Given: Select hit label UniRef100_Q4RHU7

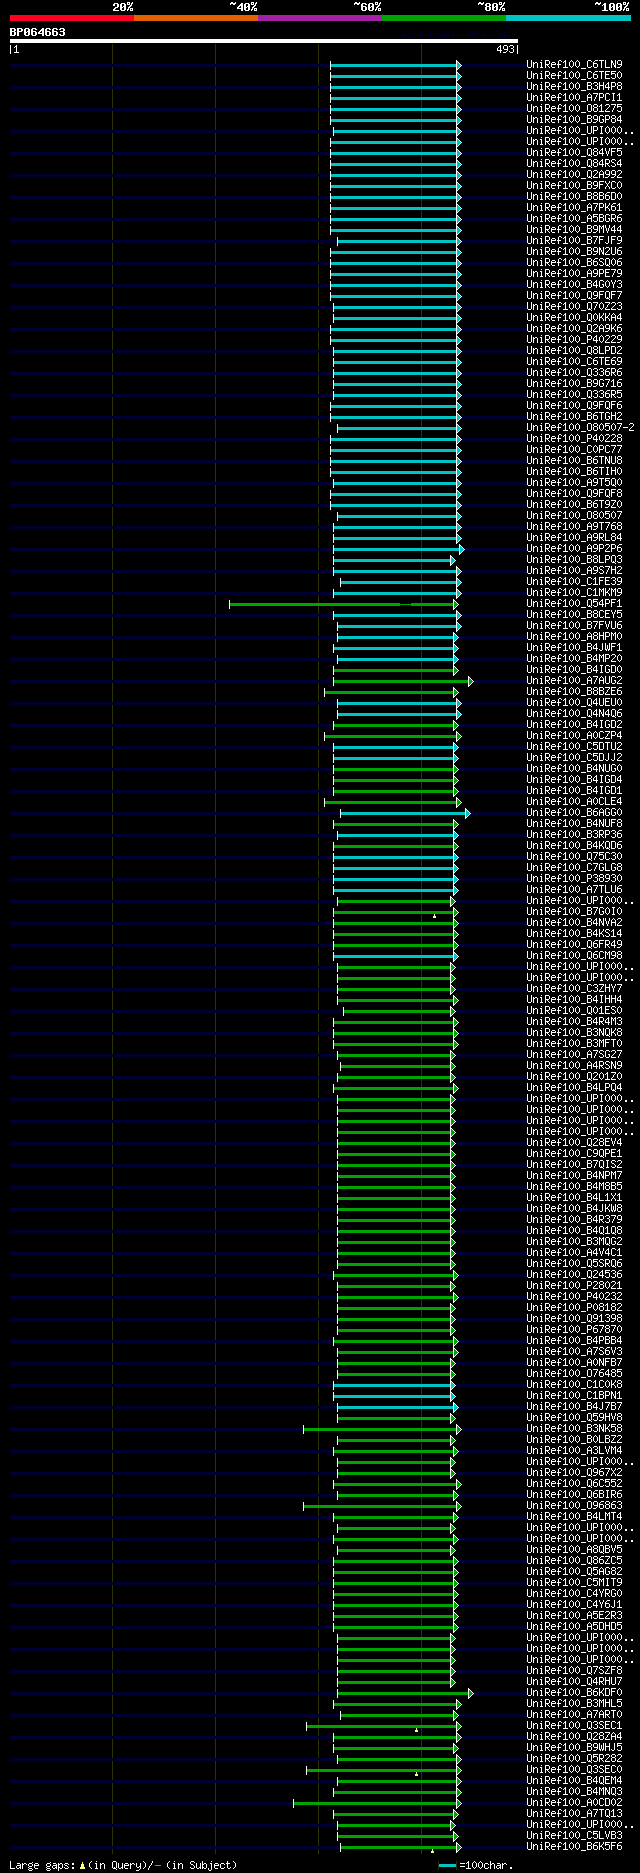Looking at the screenshot, I should point(574,1682).
